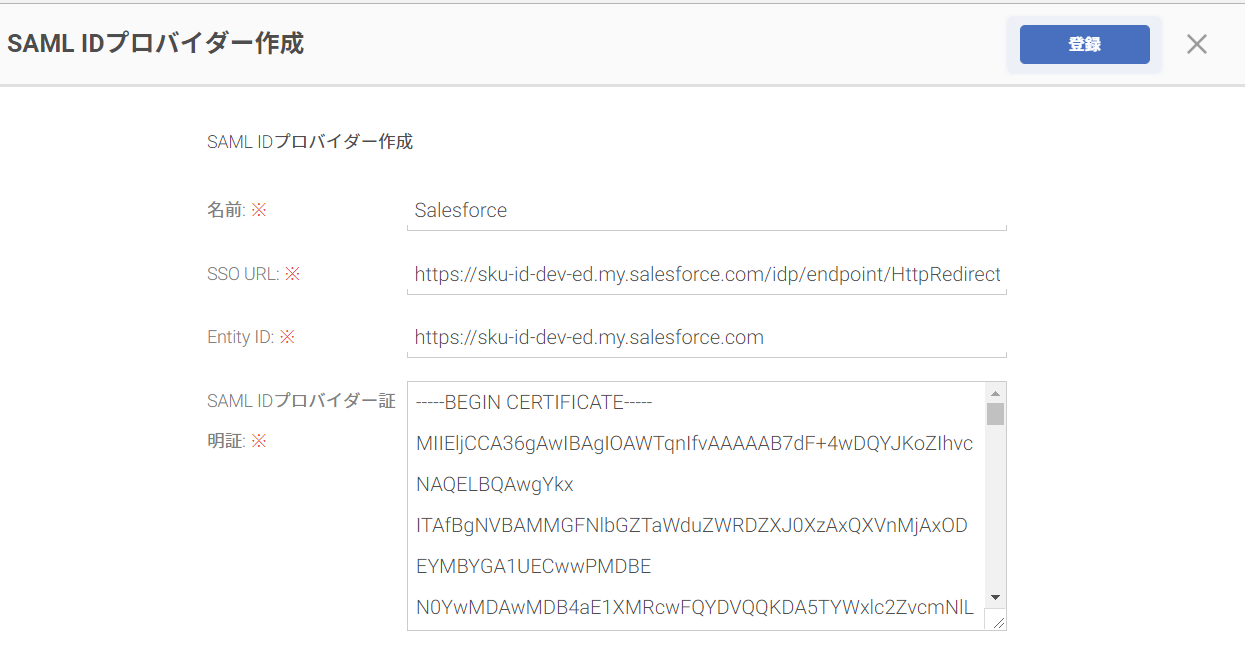Click the section subtitle SAML IDプロバイダー作成
The height and width of the screenshot is (649, 1245).
(x=310, y=142)
